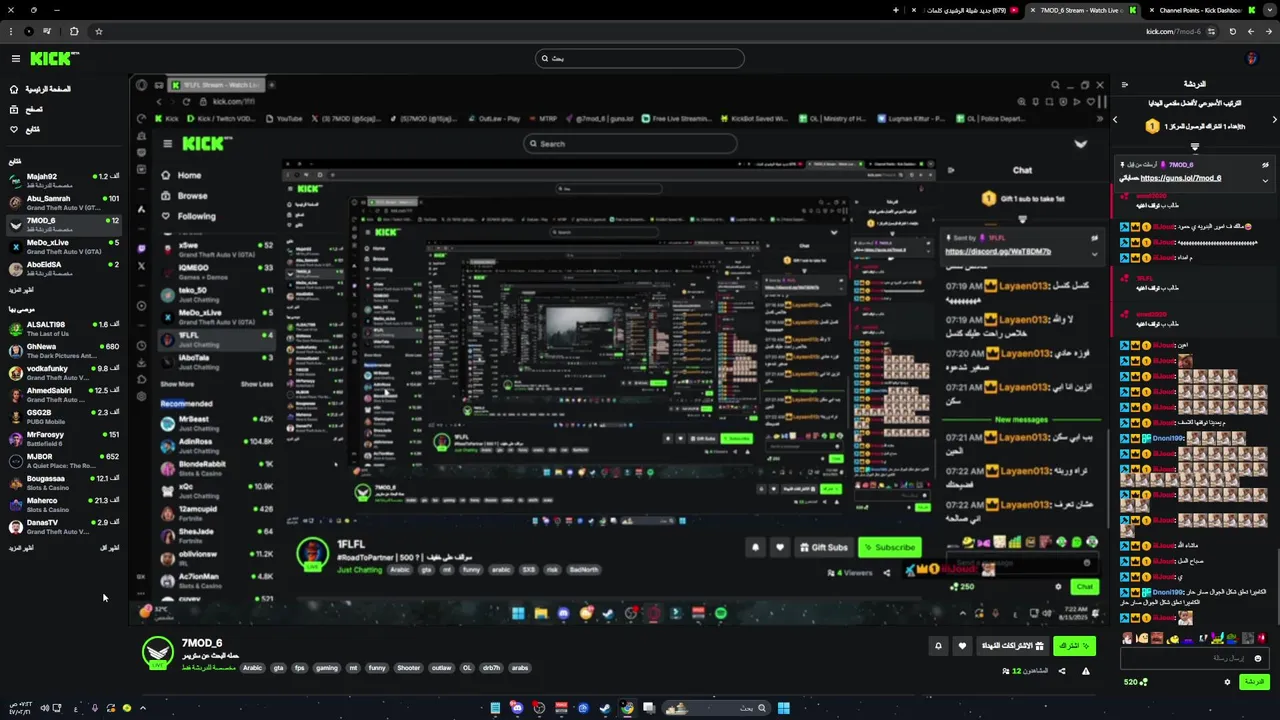The width and height of the screenshot is (1280, 720).
Task: Click the Kick search box
Action: tap(640, 58)
